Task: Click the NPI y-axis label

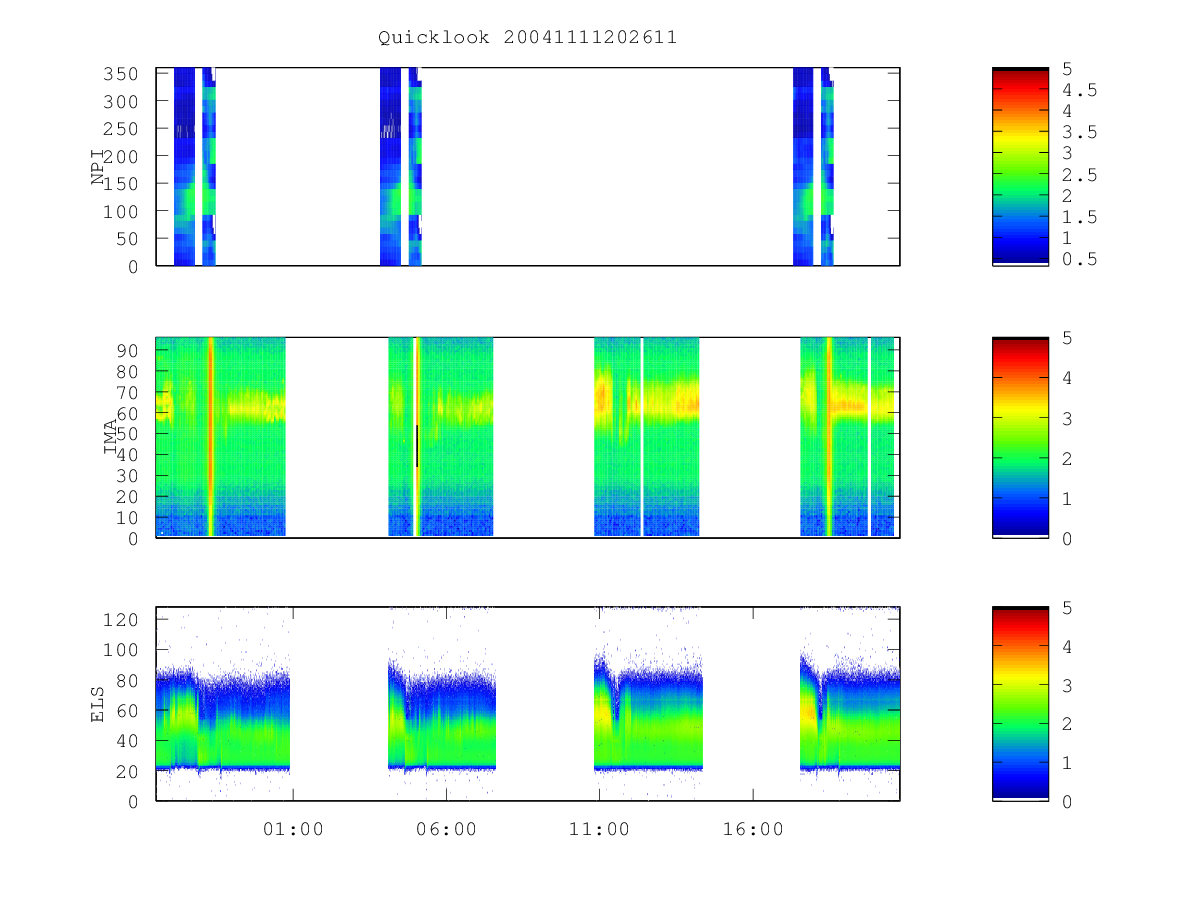Action: 98,166
